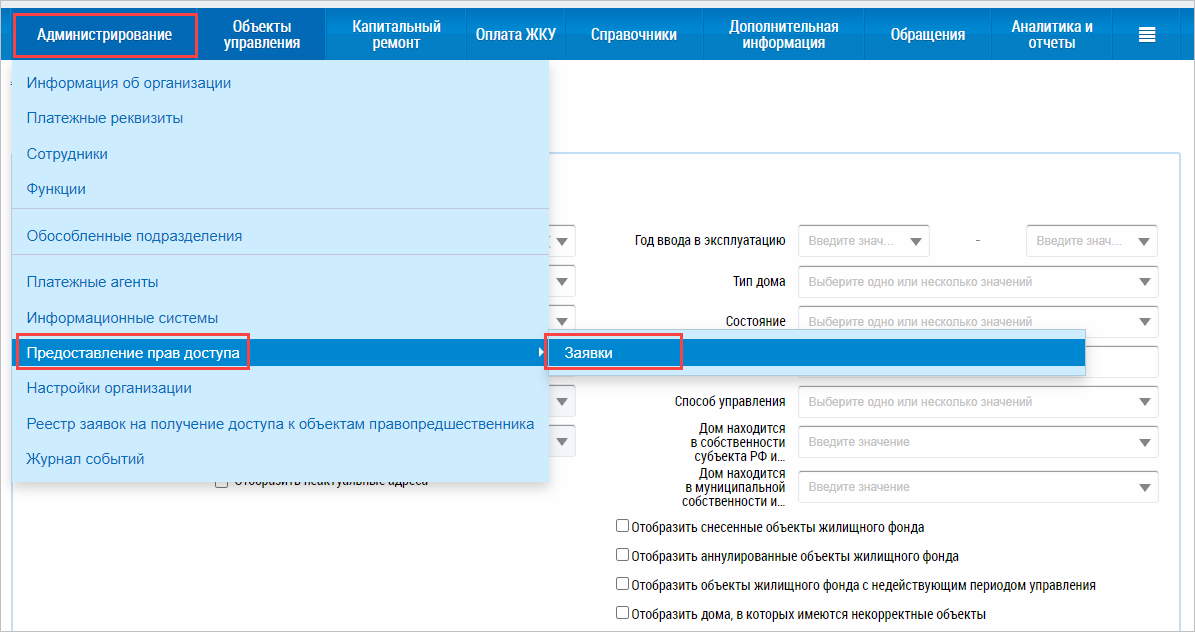Open the second Год ввода в эксплуатацию dropdown
This screenshot has width=1195, height=632.
[x=1091, y=241]
